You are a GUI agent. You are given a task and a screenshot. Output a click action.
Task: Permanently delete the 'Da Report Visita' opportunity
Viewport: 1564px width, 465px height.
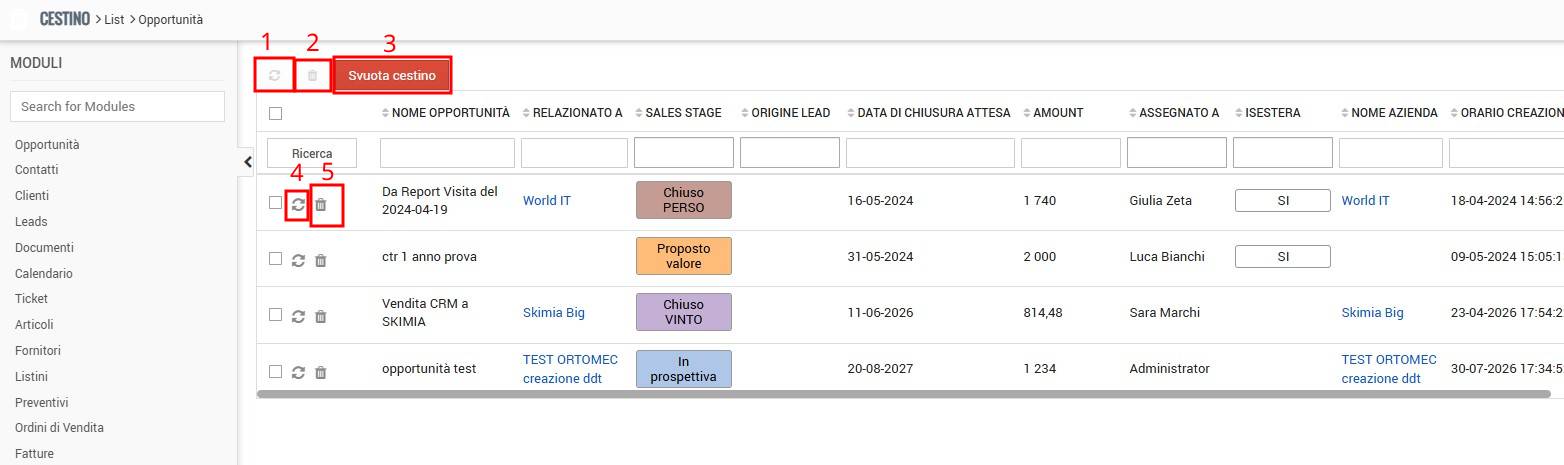321,204
